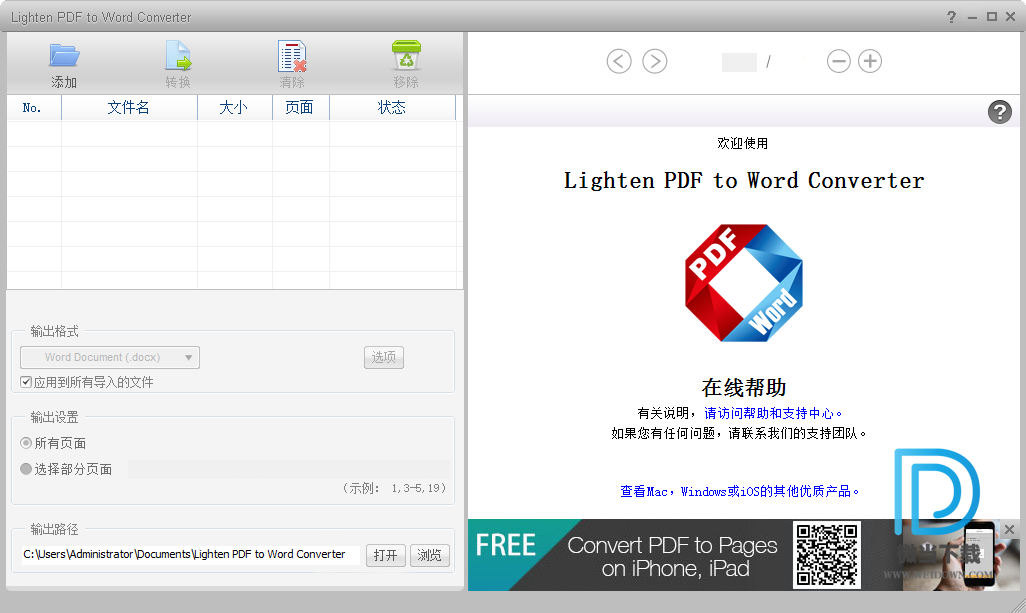Image resolution: width=1026 pixels, height=613 pixels.
Task: Click the title bar question mark help
Action: [x=951, y=17]
